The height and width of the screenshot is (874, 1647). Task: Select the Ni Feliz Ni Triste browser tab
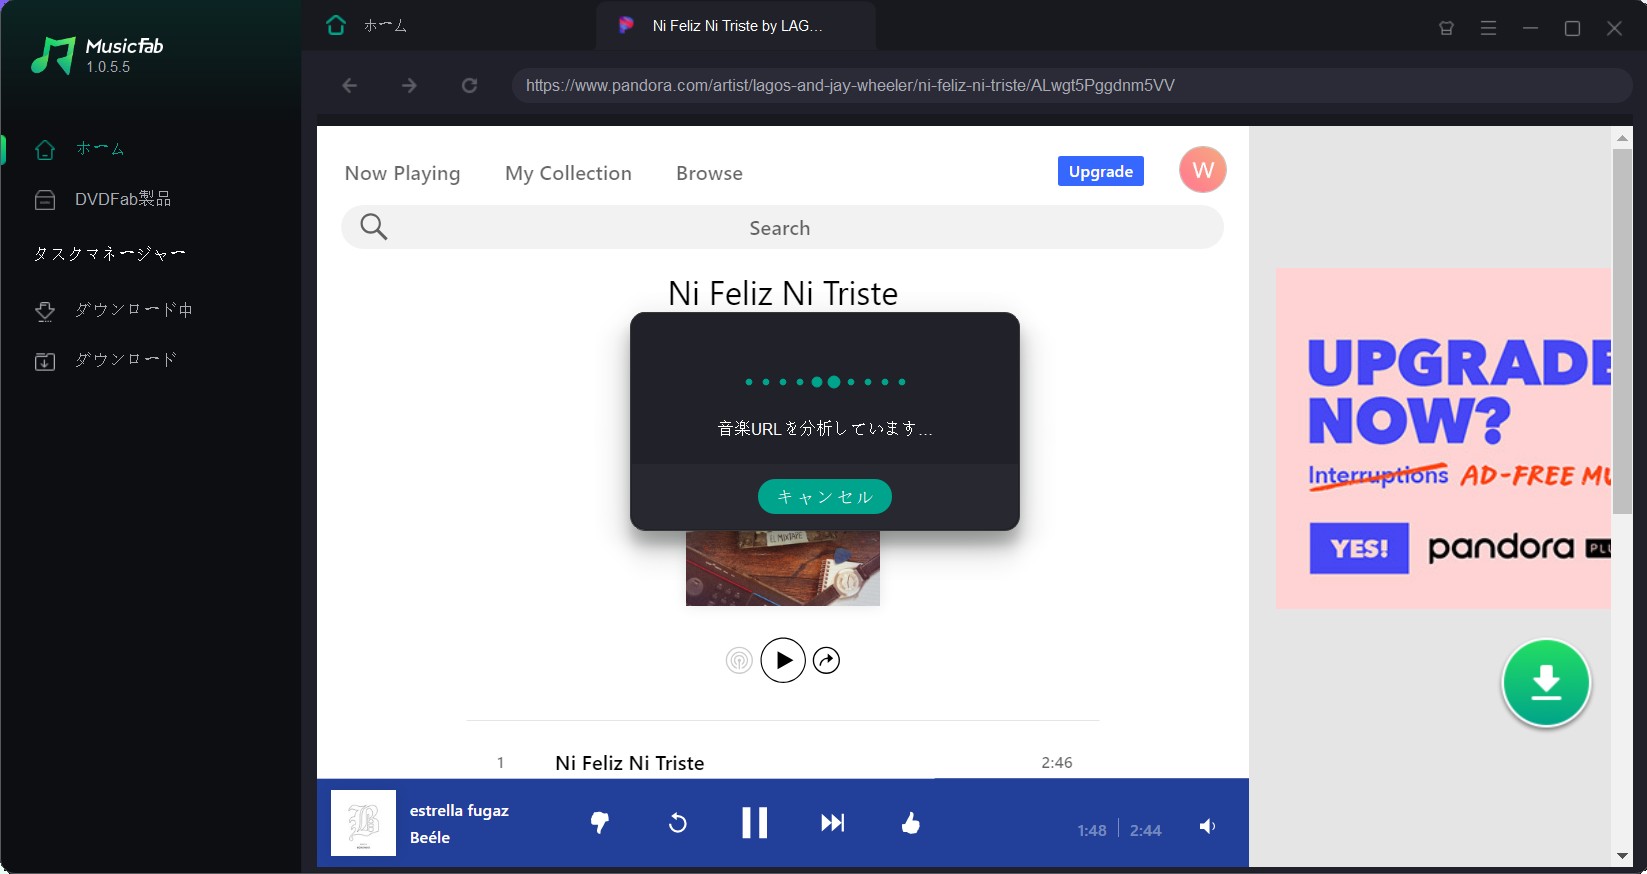[736, 26]
